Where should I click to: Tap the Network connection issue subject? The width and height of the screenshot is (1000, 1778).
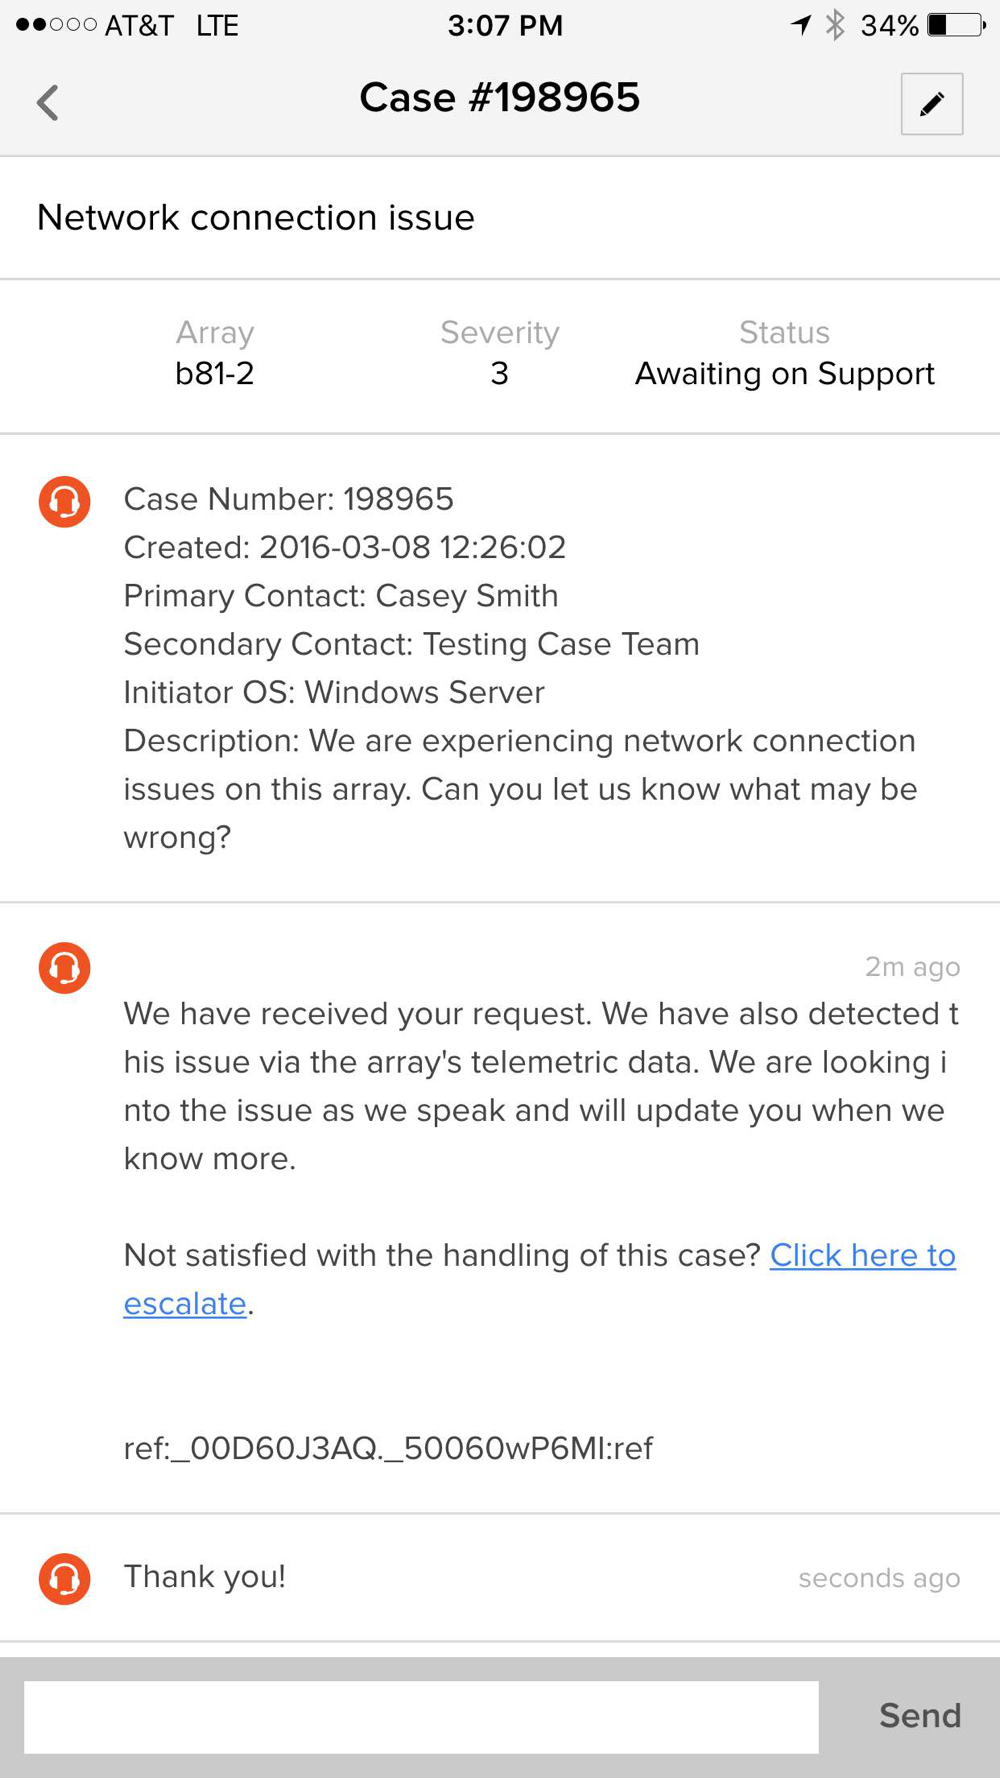coord(255,217)
